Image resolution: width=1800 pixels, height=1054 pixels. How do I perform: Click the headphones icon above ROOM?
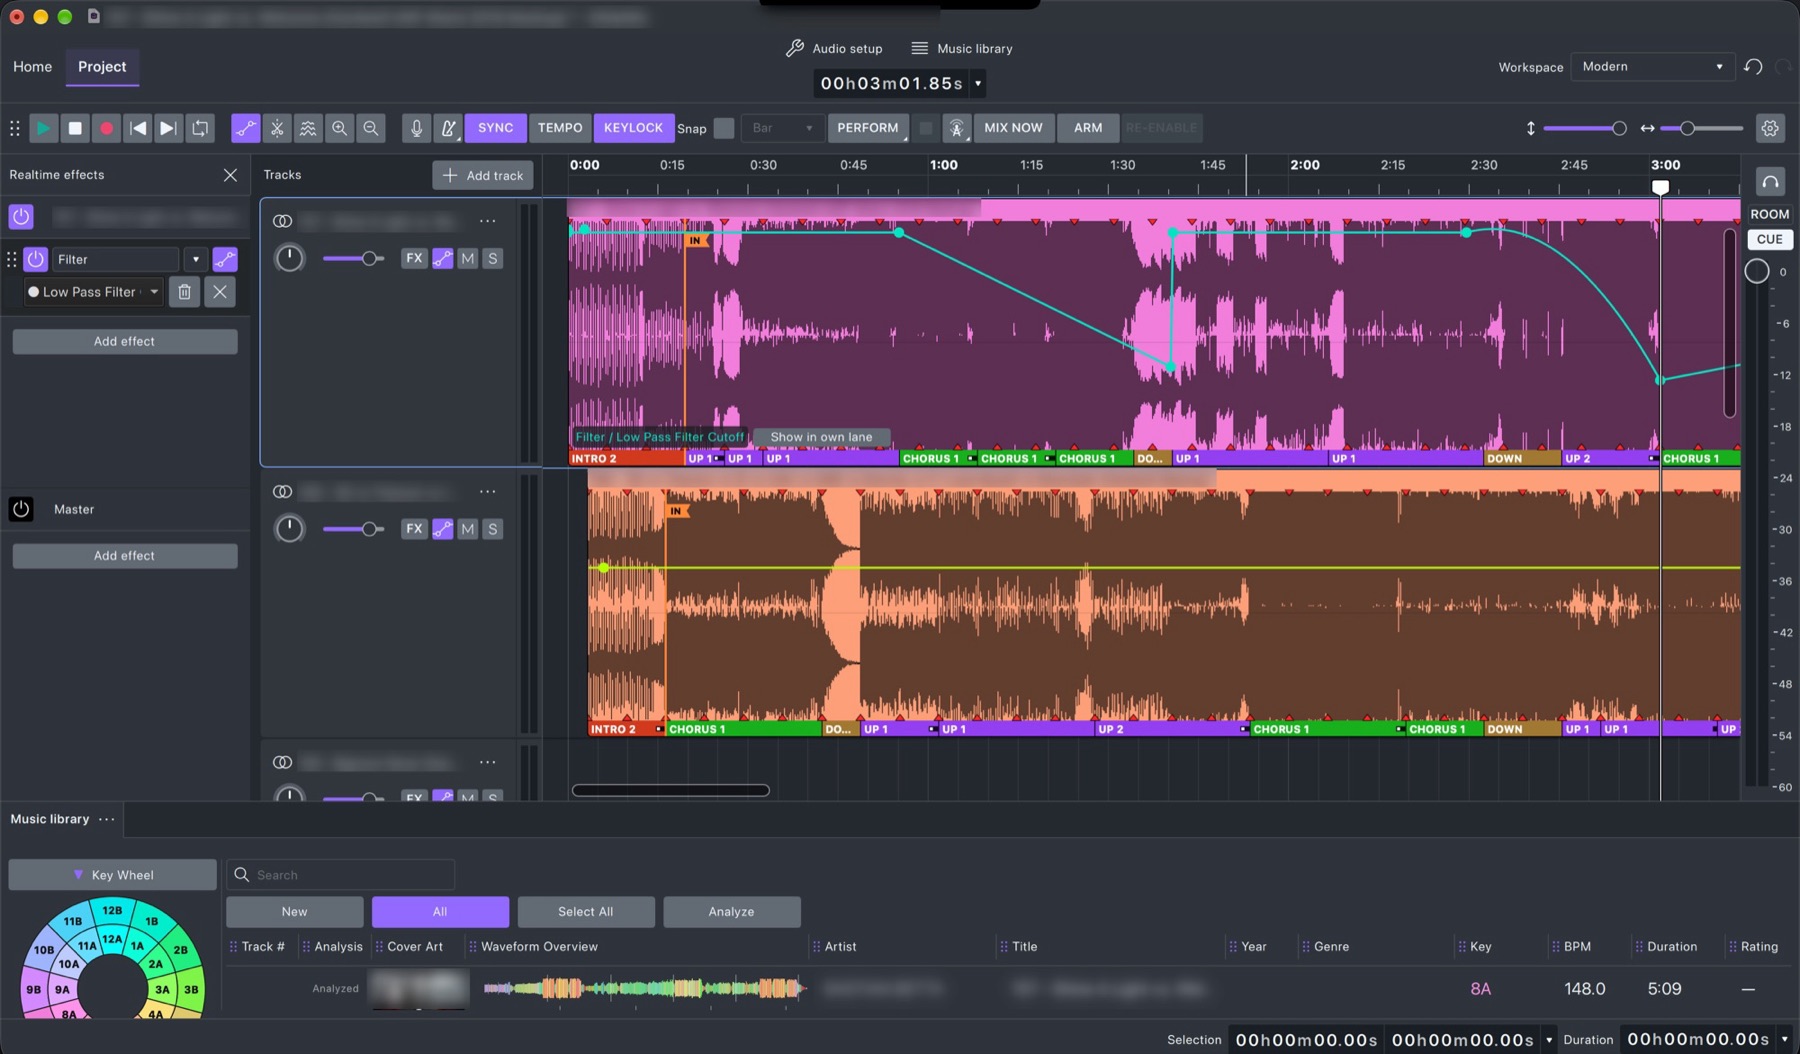[x=1770, y=182]
